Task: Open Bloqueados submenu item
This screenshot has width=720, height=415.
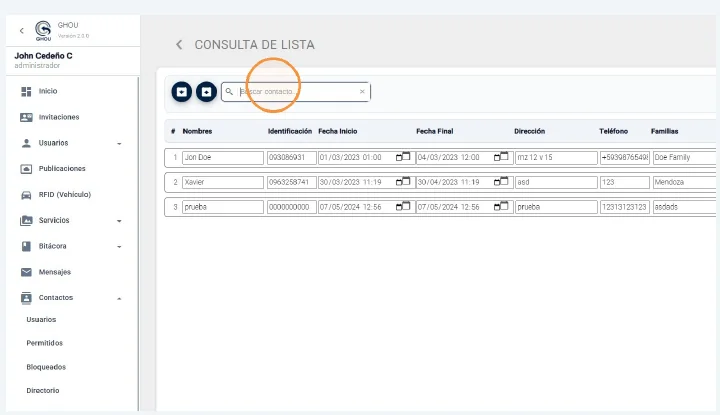Action: point(46,367)
